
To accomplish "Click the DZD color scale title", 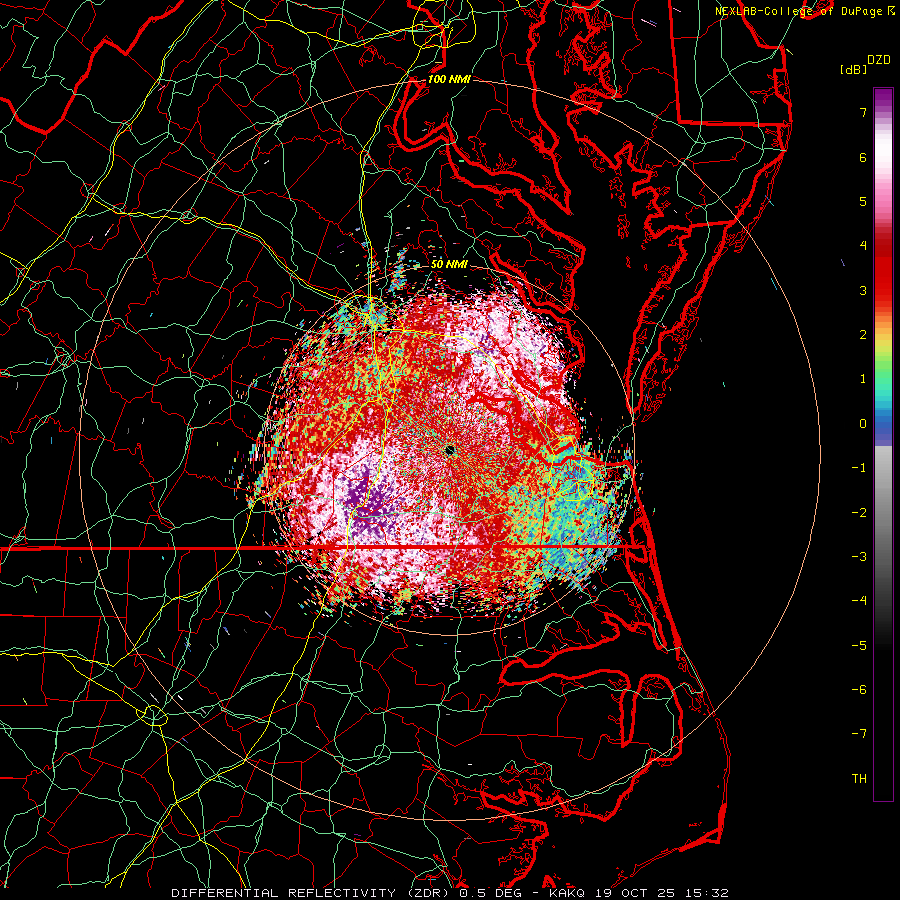I will (x=879, y=60).
